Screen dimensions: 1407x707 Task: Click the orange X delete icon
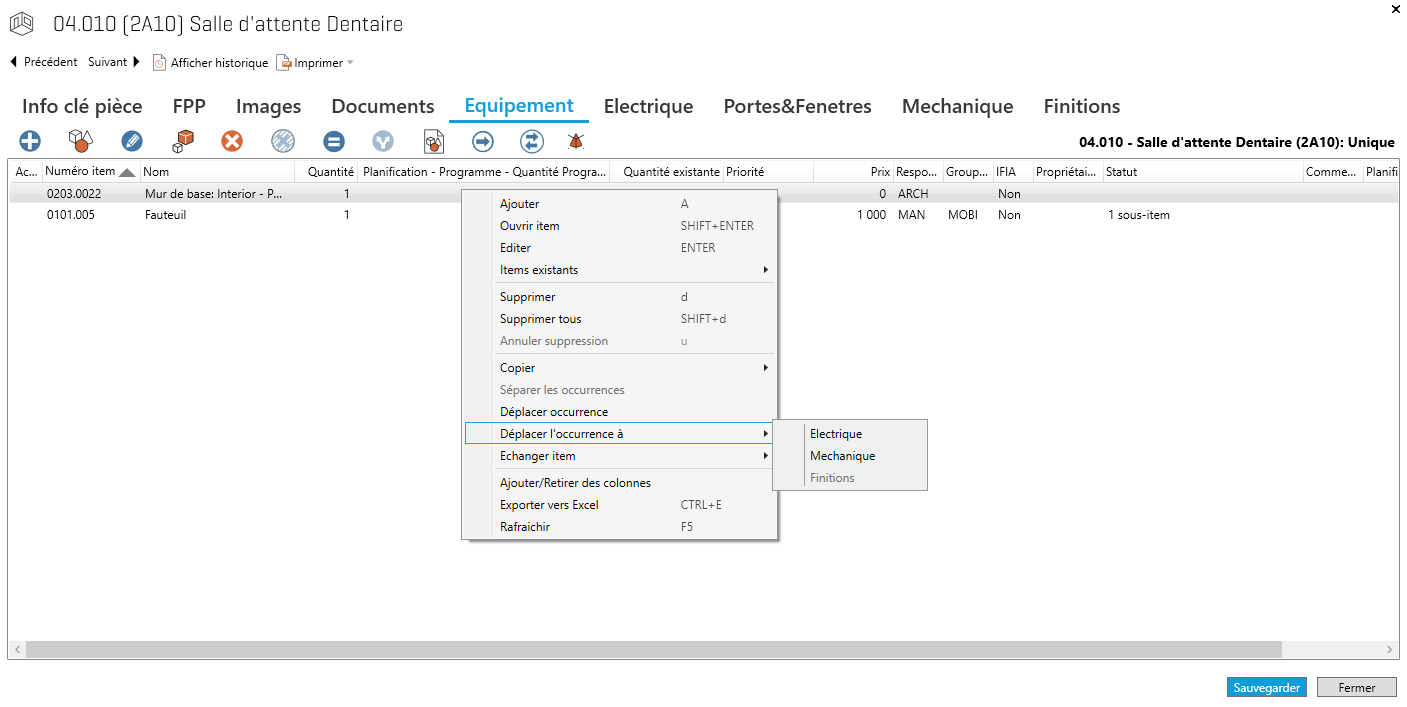pyautogui.click(x=232, y=141)
